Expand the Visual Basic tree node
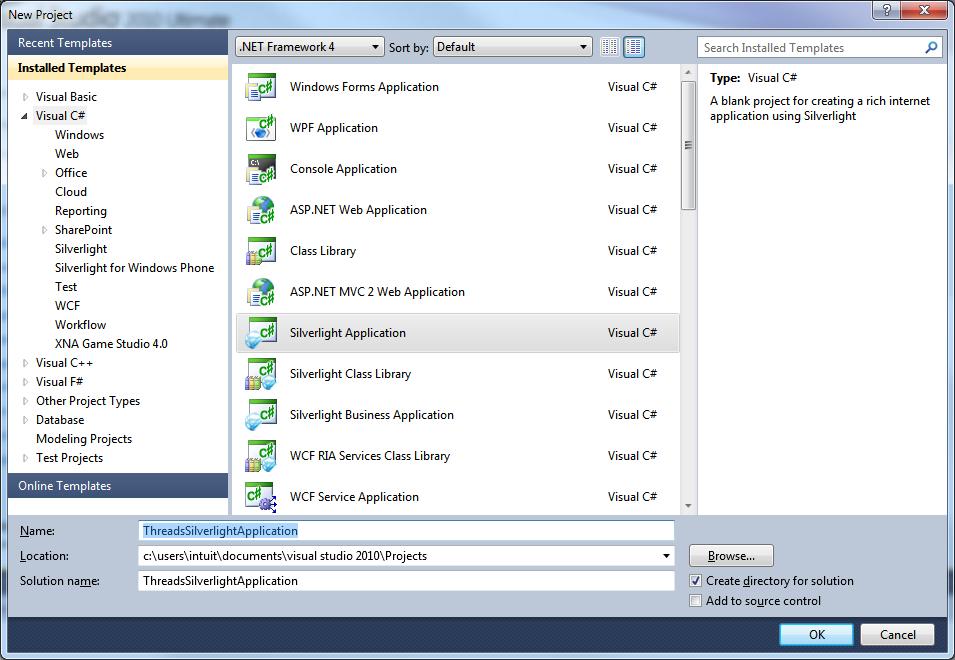This screenshot has width=955, height=660. click(x=25, y=97)
